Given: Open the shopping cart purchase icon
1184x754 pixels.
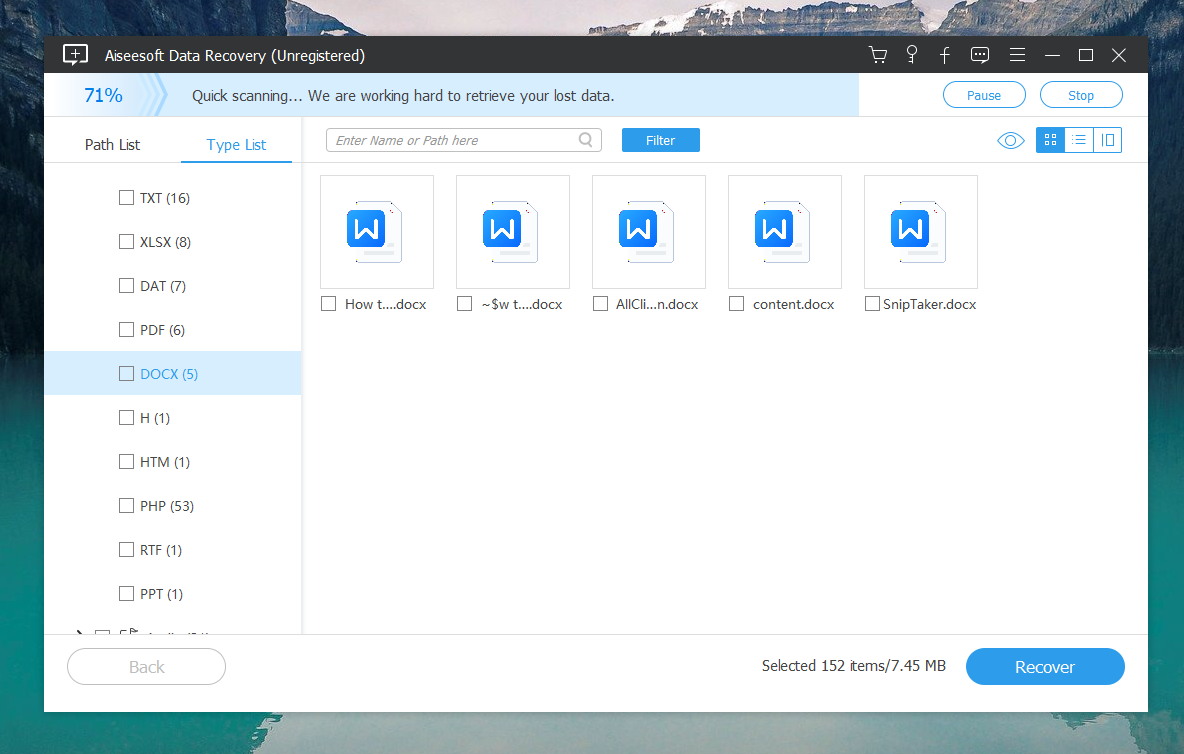Looking at the screenshot, I should (878, 55).
